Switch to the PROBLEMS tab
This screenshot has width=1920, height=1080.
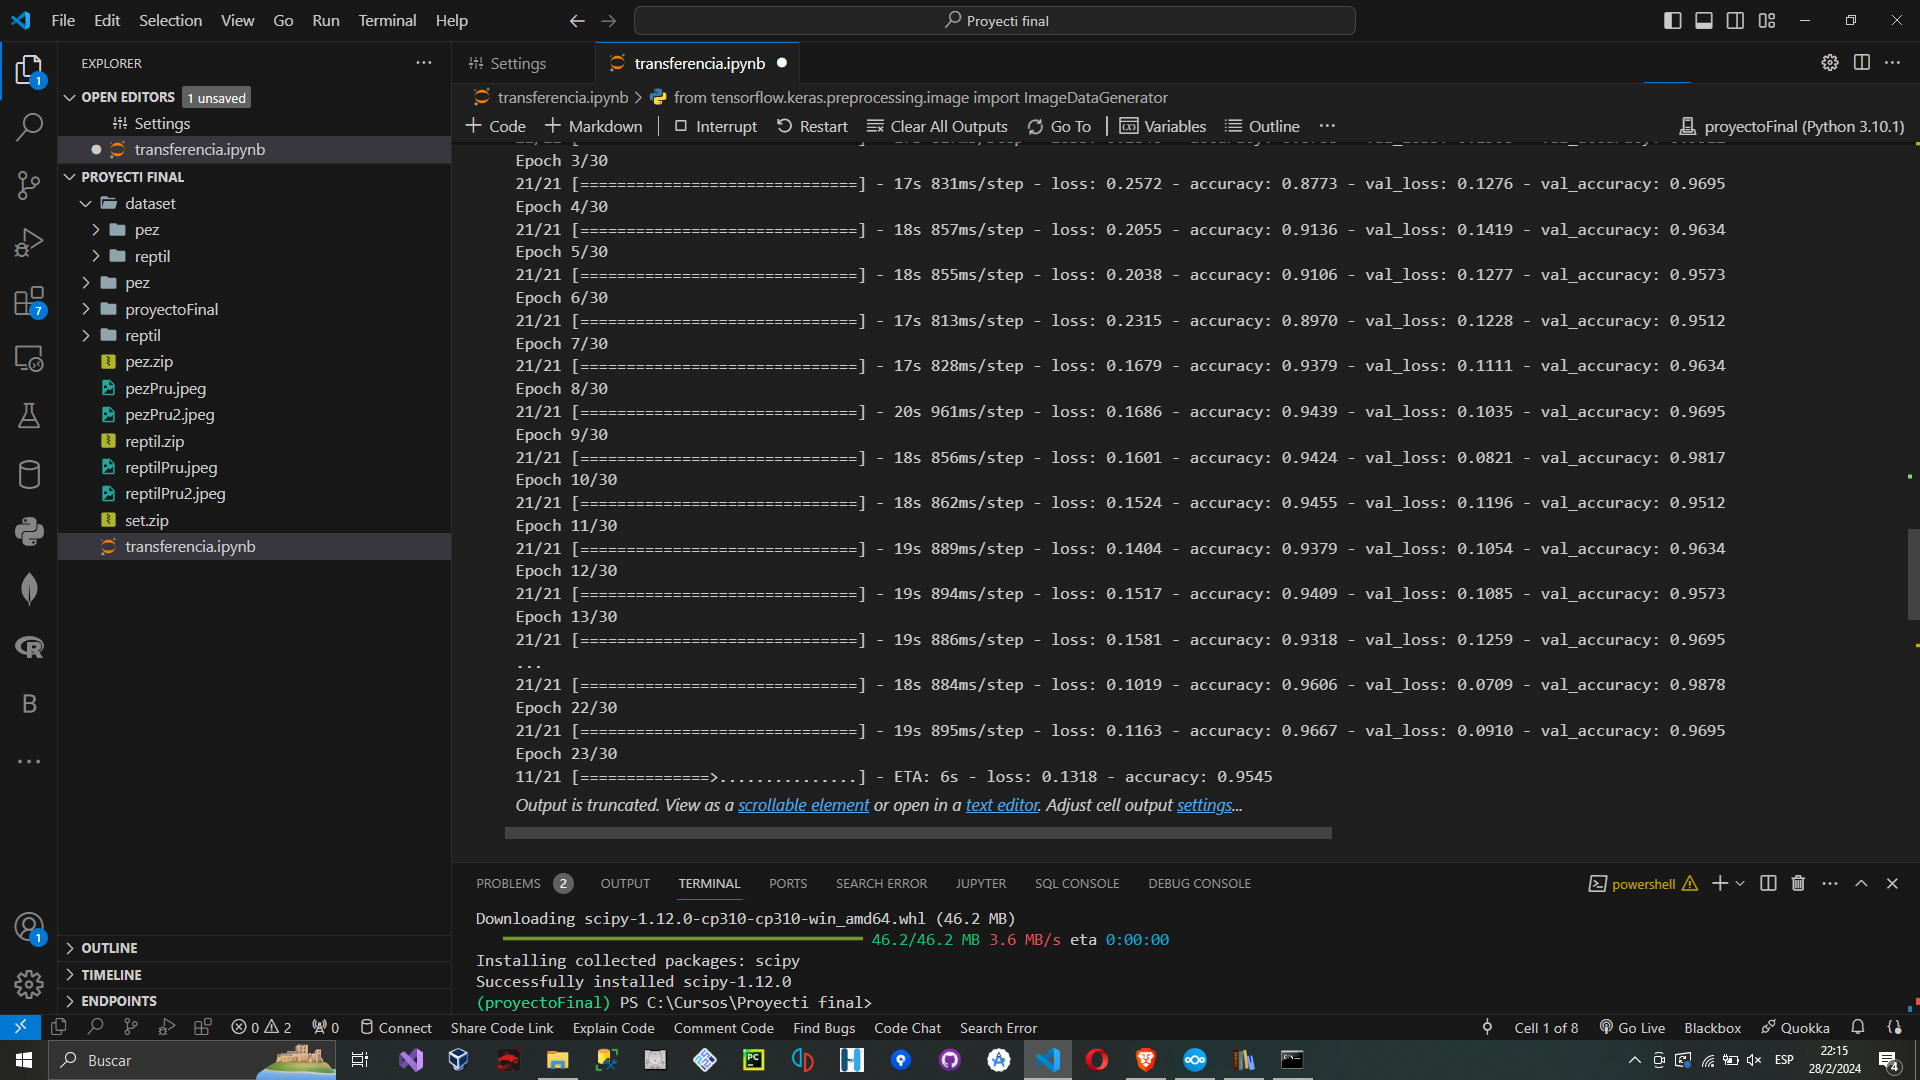point(508,883)
